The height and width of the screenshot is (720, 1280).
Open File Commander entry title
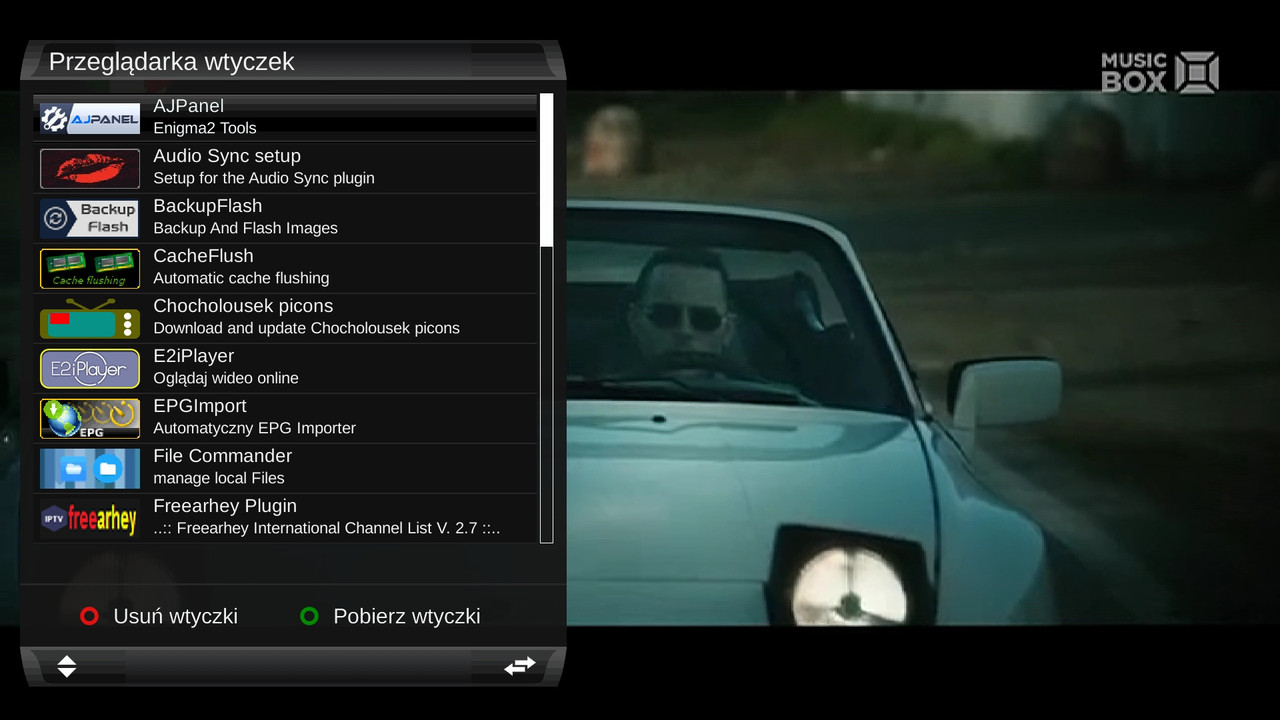223,456
